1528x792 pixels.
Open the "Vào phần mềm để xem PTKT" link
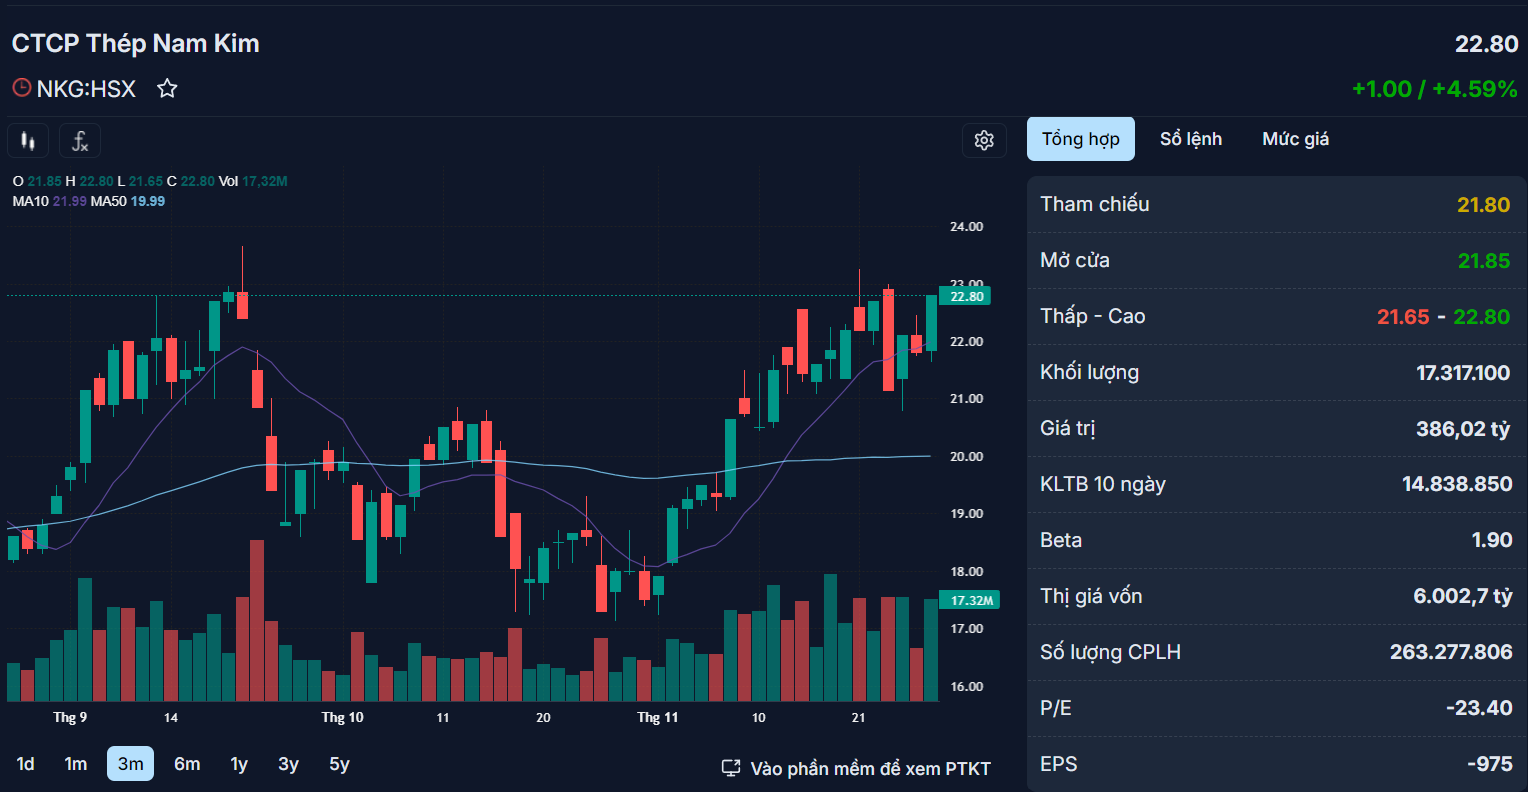tap(856, 768)
